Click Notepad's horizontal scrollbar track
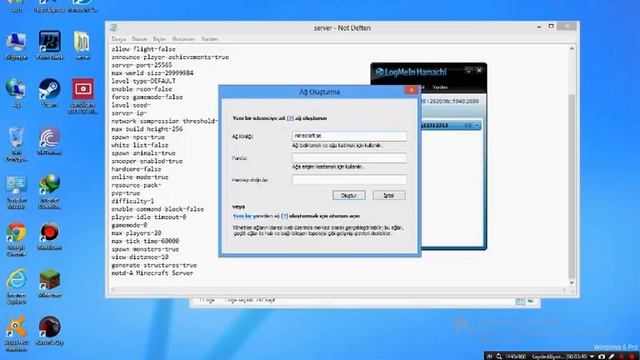640x360 pixels. tap(339, 290)
